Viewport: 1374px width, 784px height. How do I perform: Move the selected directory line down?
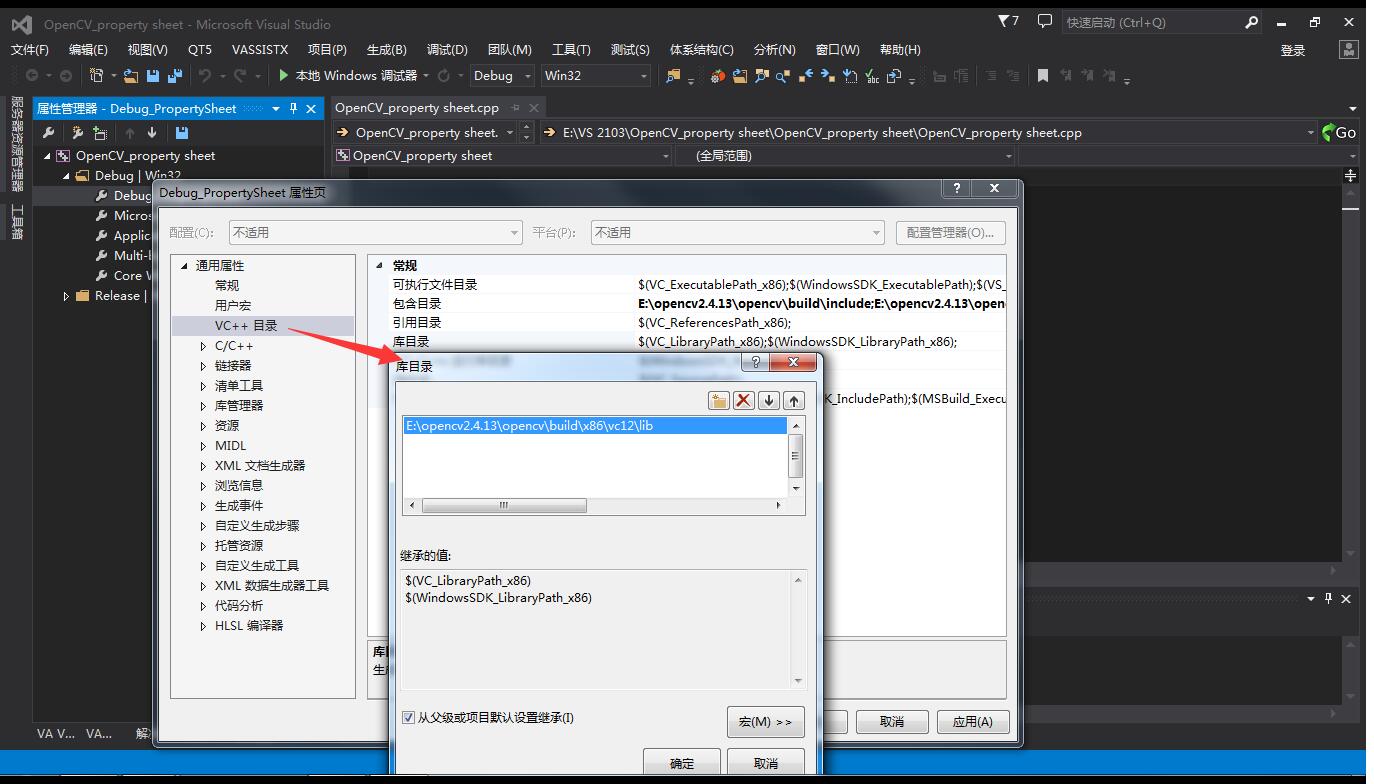pos(769,400)
